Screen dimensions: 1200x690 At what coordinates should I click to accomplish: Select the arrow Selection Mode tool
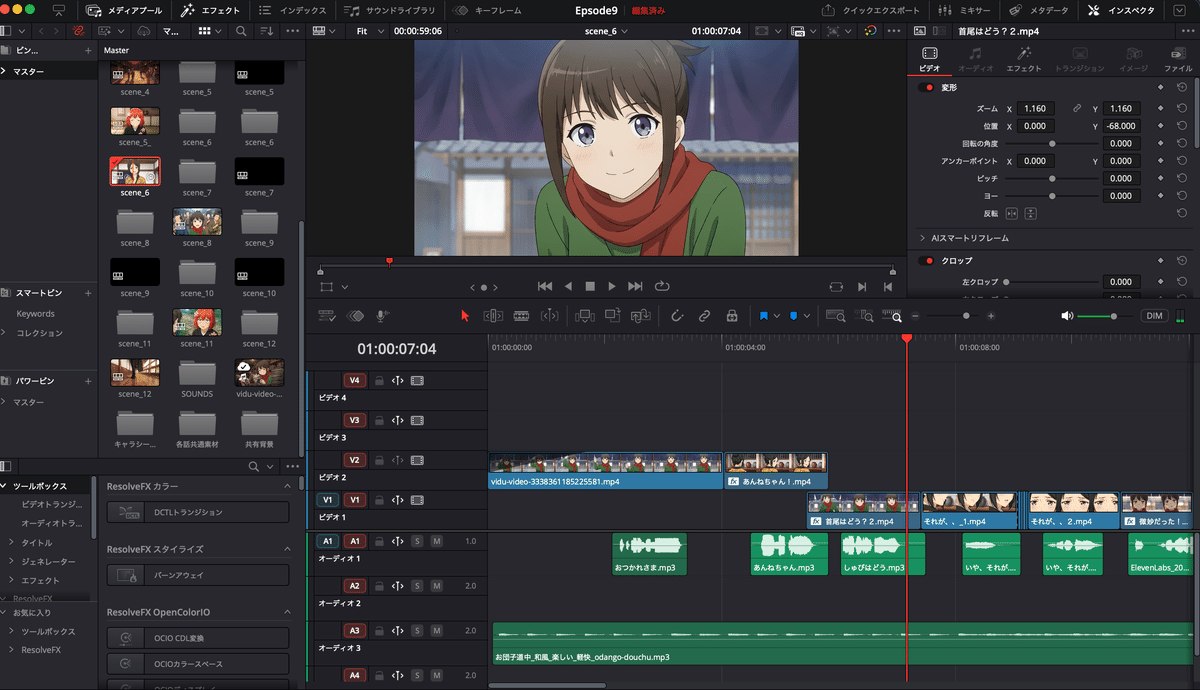(x=464, y=316)
